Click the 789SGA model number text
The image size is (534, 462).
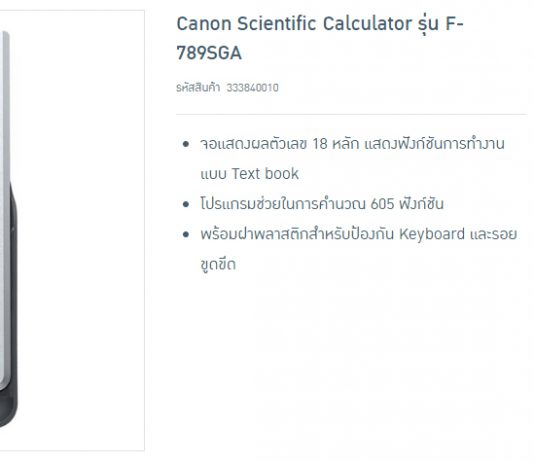pyautogui.click(x=209, y=53)
